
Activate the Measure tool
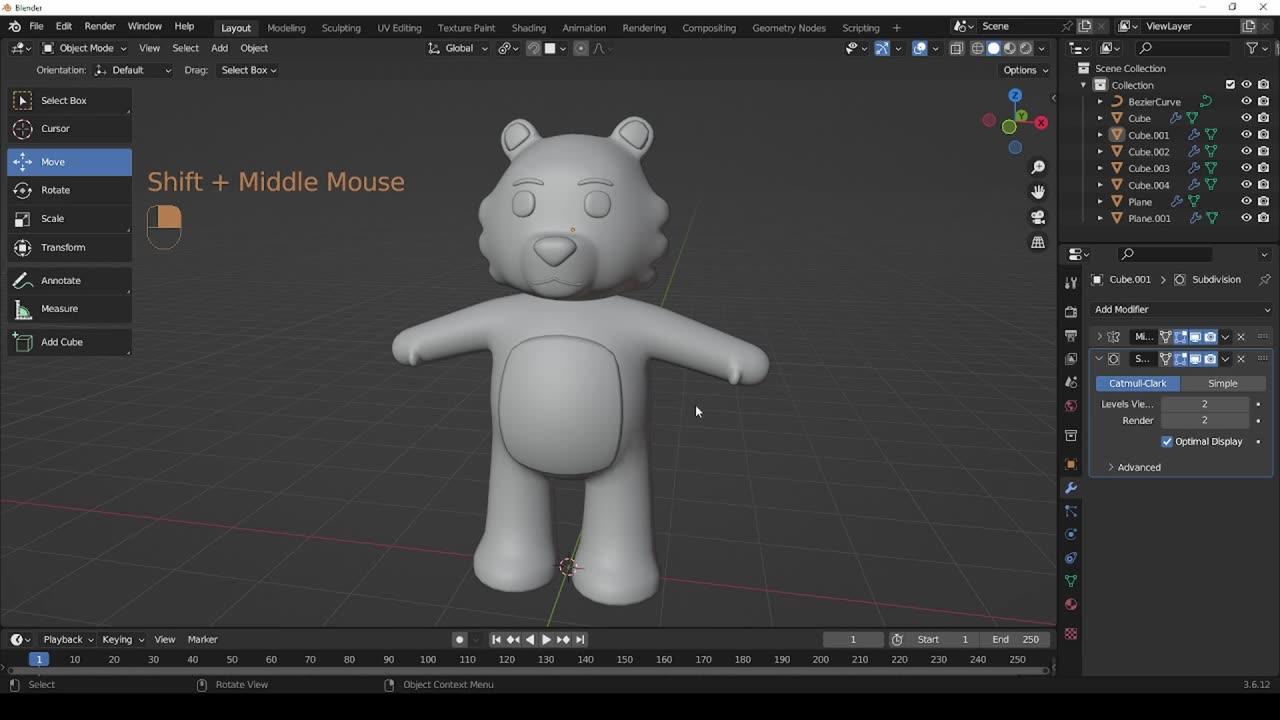point(69,308)
